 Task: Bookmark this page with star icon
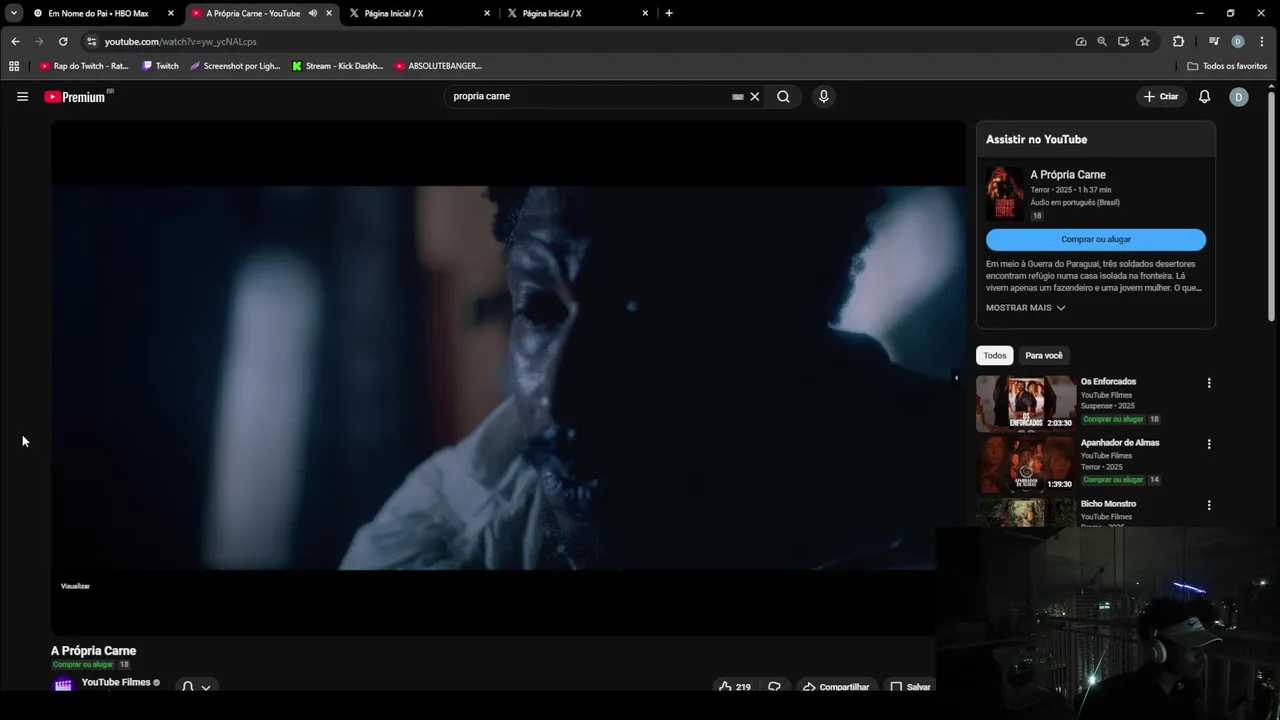[x=1145, y=42]
